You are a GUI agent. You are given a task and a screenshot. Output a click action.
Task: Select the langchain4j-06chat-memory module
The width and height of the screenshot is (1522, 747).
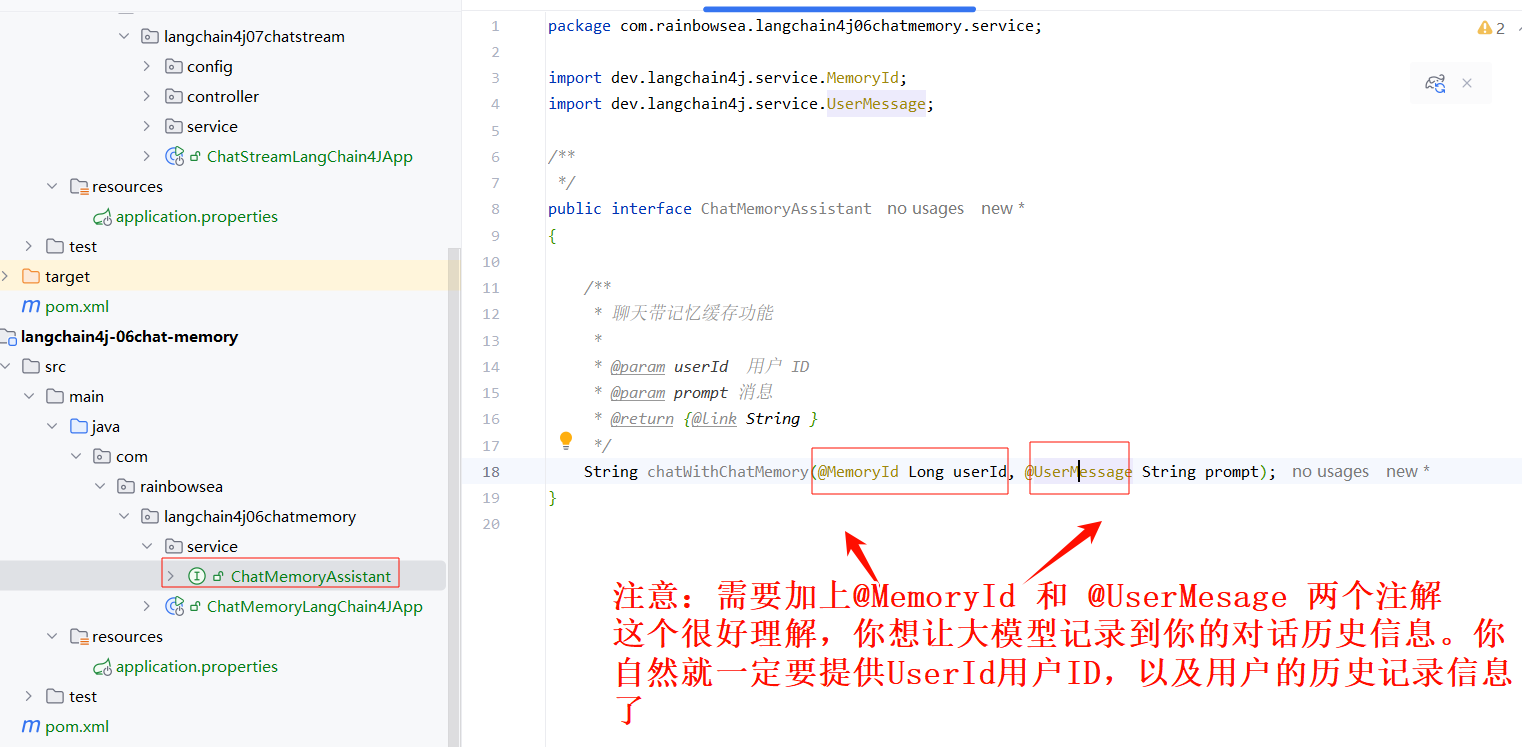pyautogui.click(x=129, y=337)
